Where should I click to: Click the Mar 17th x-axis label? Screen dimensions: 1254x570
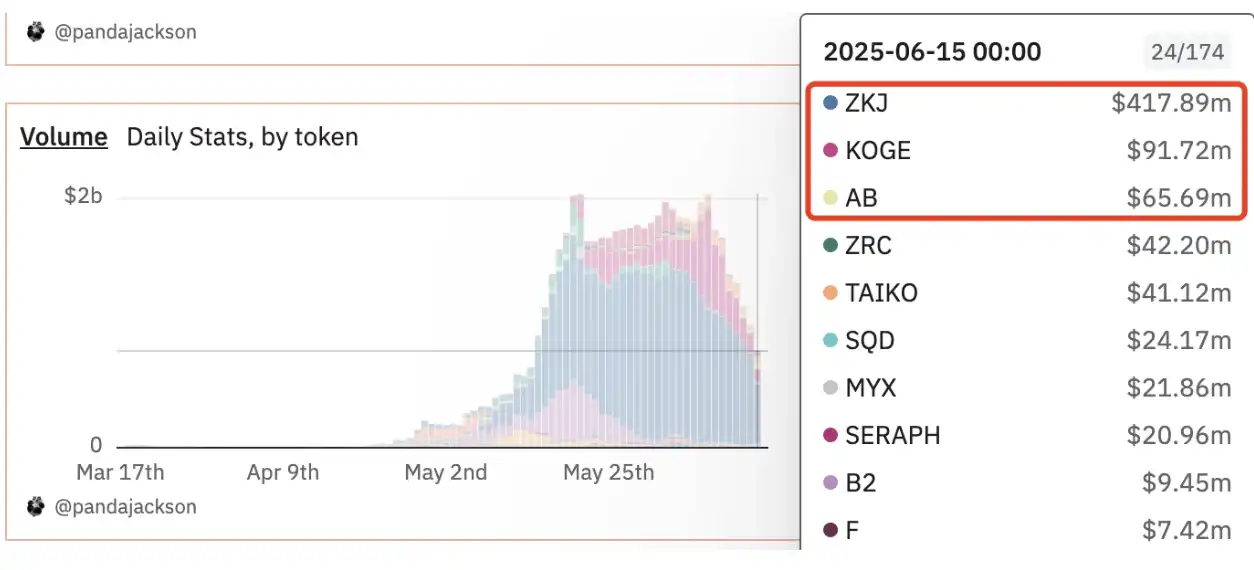pos(120,472)
